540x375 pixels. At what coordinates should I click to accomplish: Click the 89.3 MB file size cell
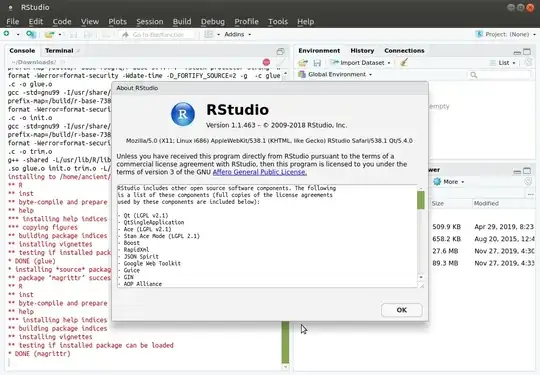(445, 263)
